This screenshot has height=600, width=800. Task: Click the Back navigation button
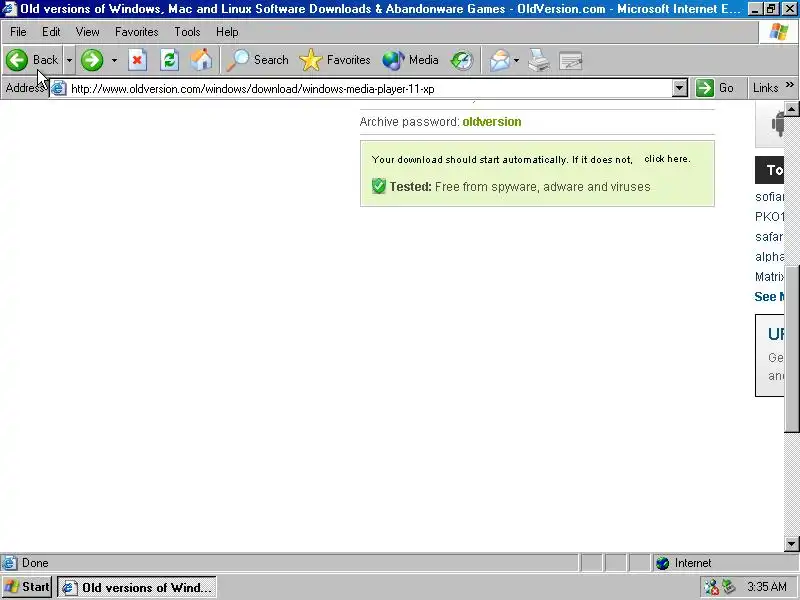click(32, 60)
